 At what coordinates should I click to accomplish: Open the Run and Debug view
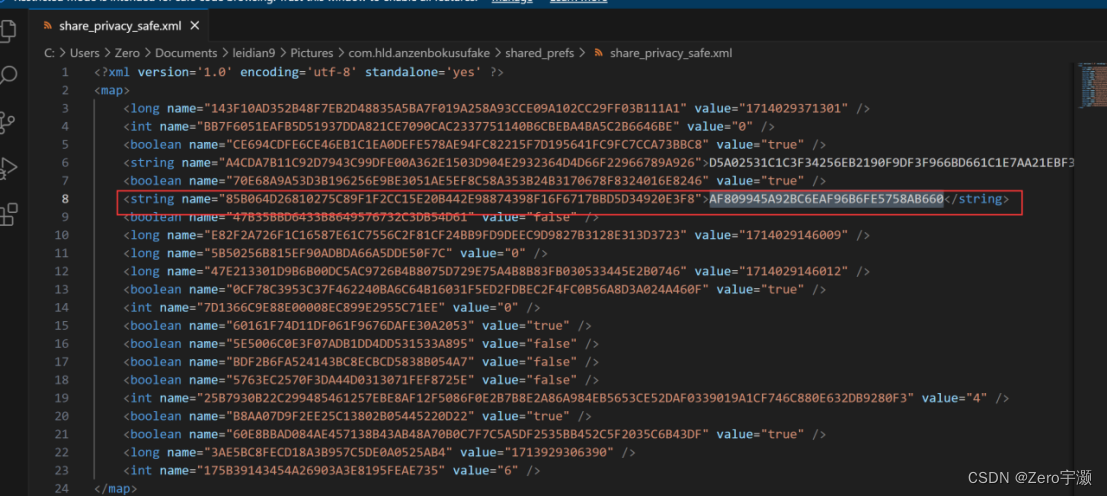coord(8,167)
